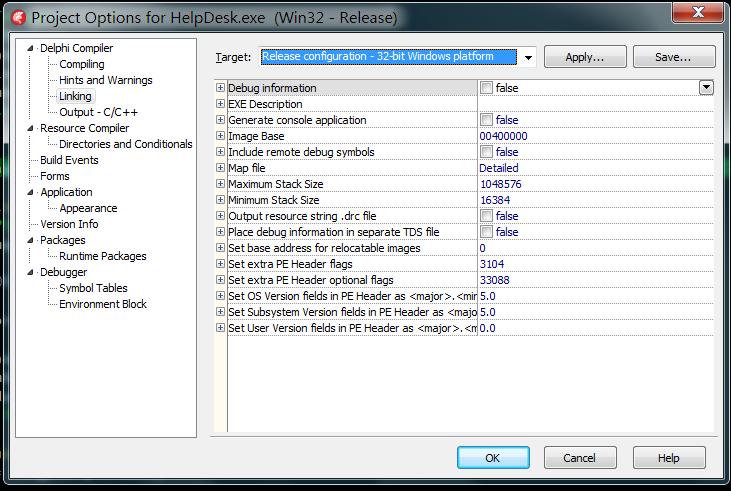Image resolution: width=731 pixels, height=491 pixels.
Task: Click the PE Header optional flags value 33088
Action: (596, 280)
